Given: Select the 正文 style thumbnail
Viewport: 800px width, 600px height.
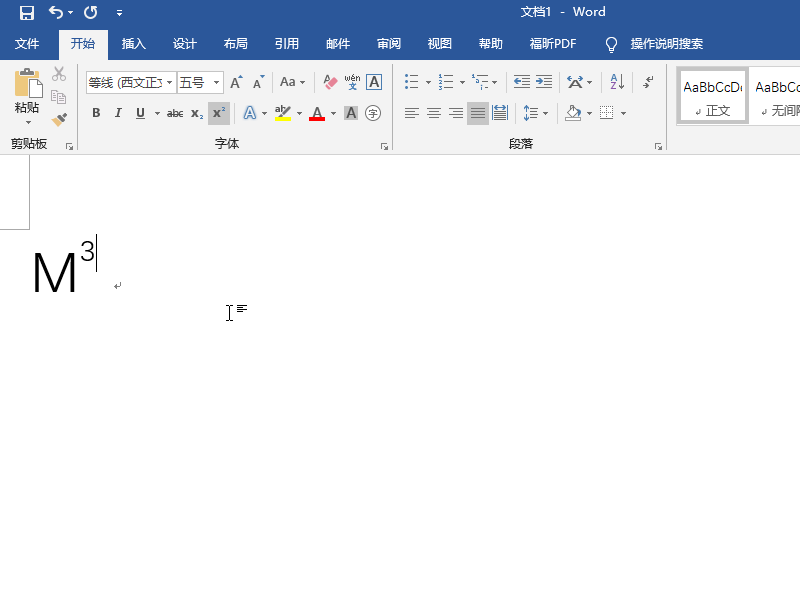Looking at the screenshot, I should (712, 96).
